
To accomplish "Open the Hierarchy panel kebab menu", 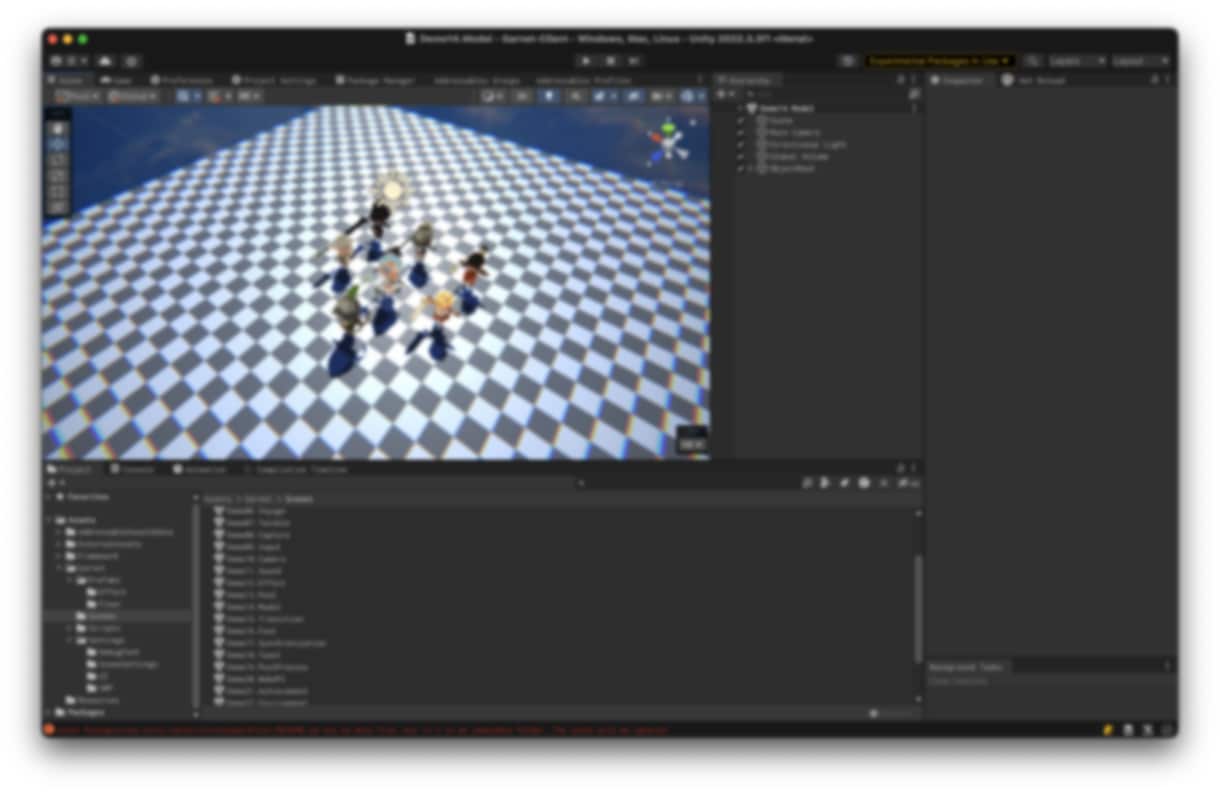I will point(913,80).
